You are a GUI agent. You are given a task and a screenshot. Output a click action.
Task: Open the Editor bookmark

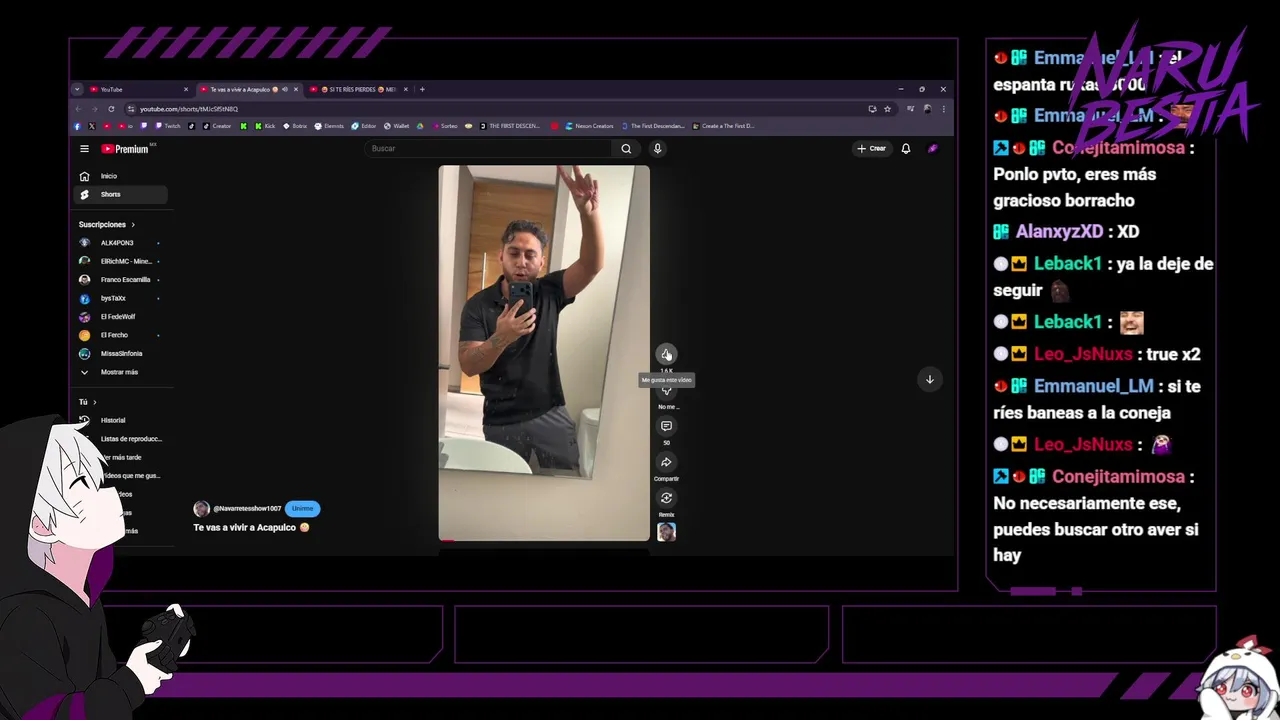(364, 126)
